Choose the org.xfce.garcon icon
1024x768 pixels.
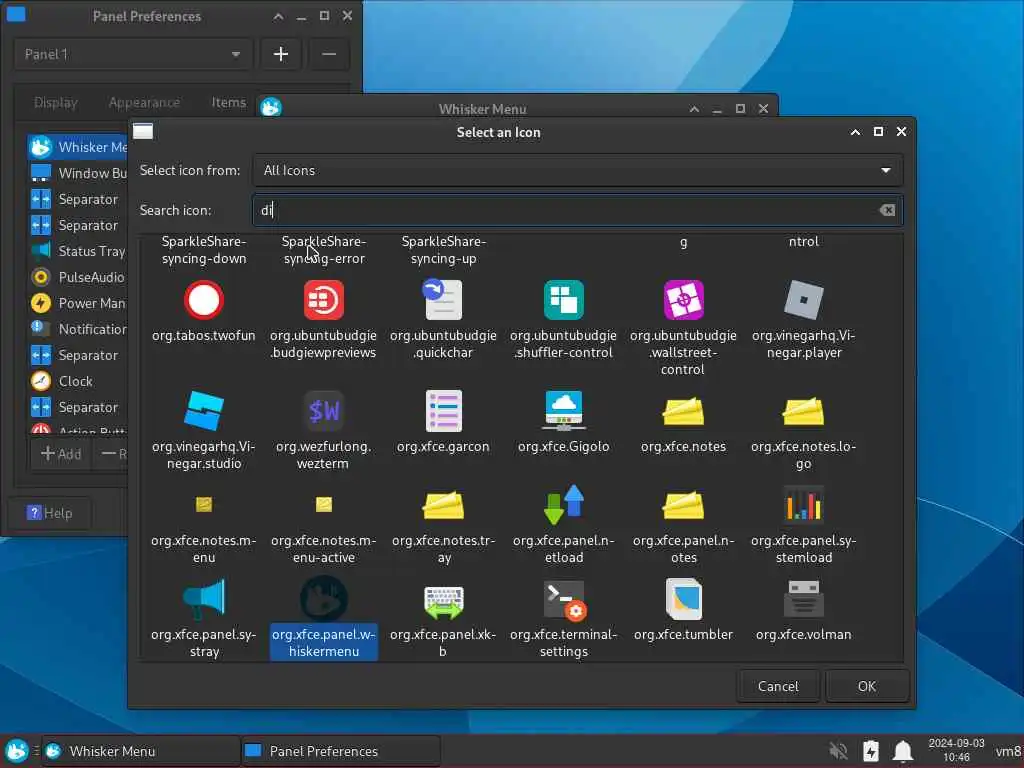pyautogui.click(x=443, y=411)
